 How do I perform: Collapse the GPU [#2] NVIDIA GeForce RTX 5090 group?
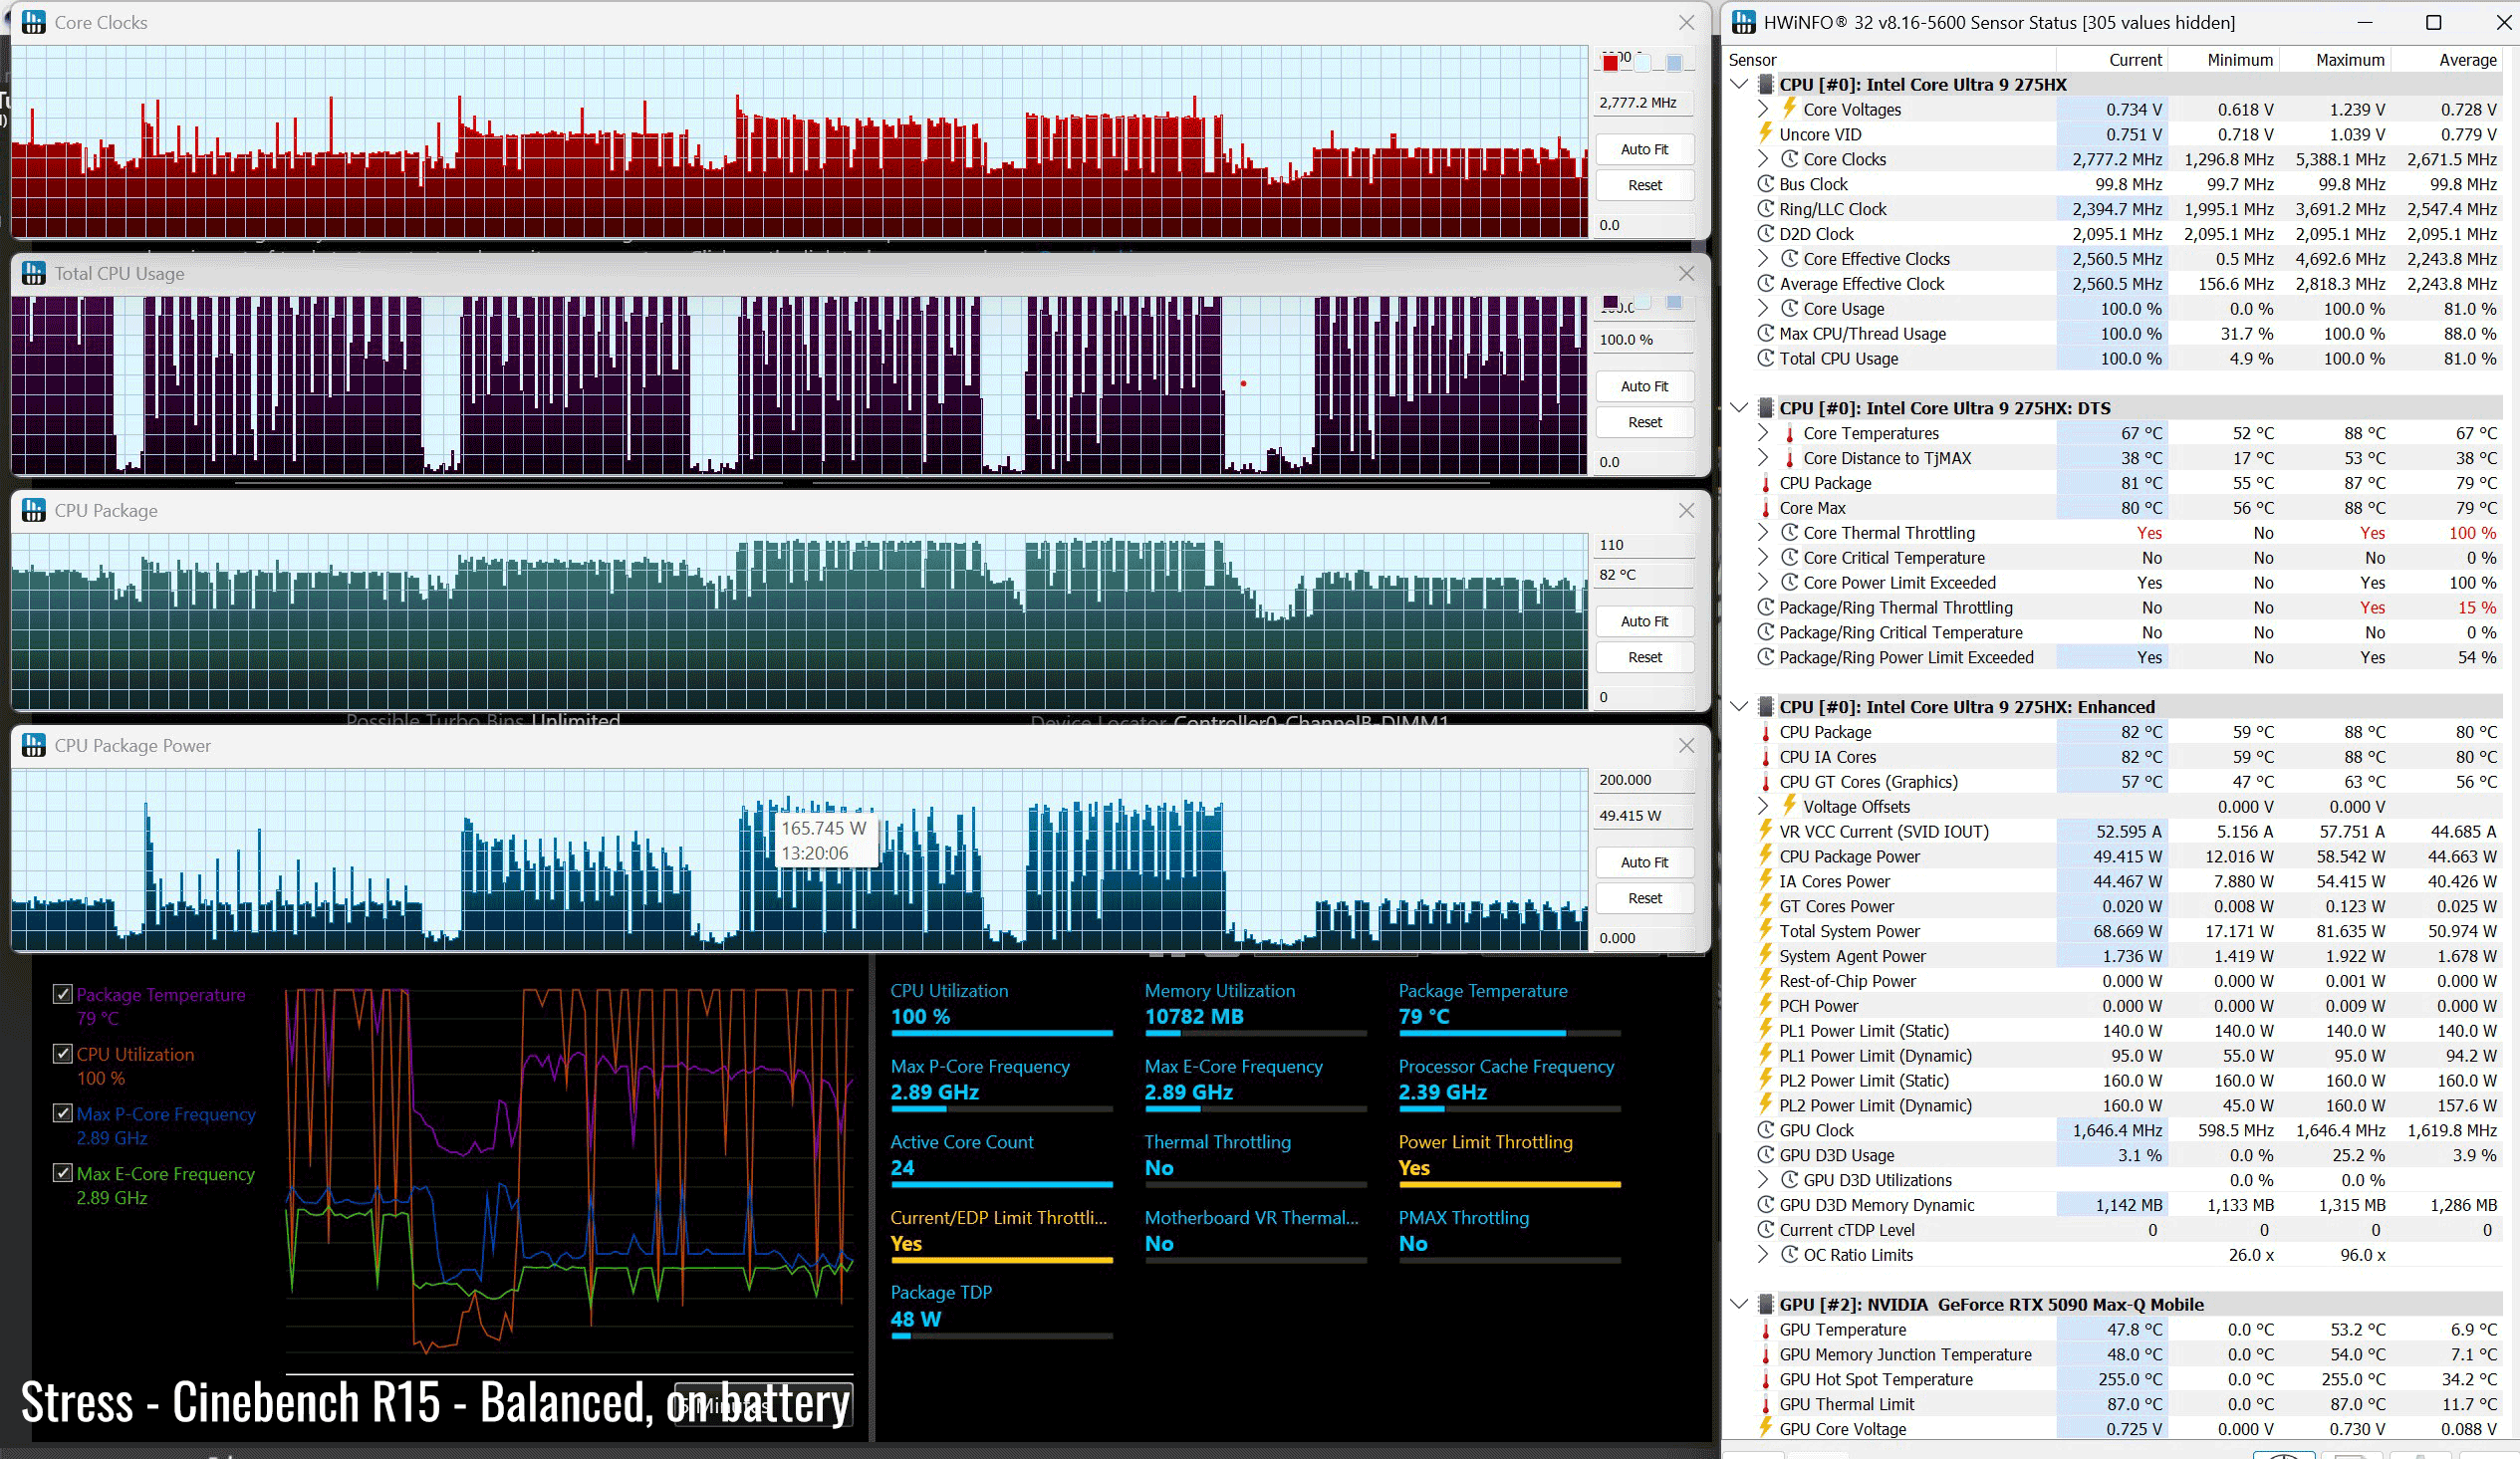(1739, 1304)
